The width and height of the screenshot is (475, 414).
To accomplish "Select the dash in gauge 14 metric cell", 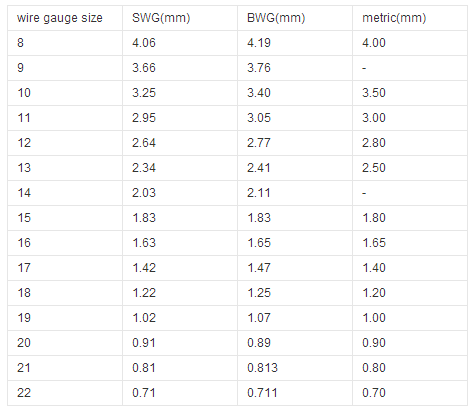I will pos(364,193).
